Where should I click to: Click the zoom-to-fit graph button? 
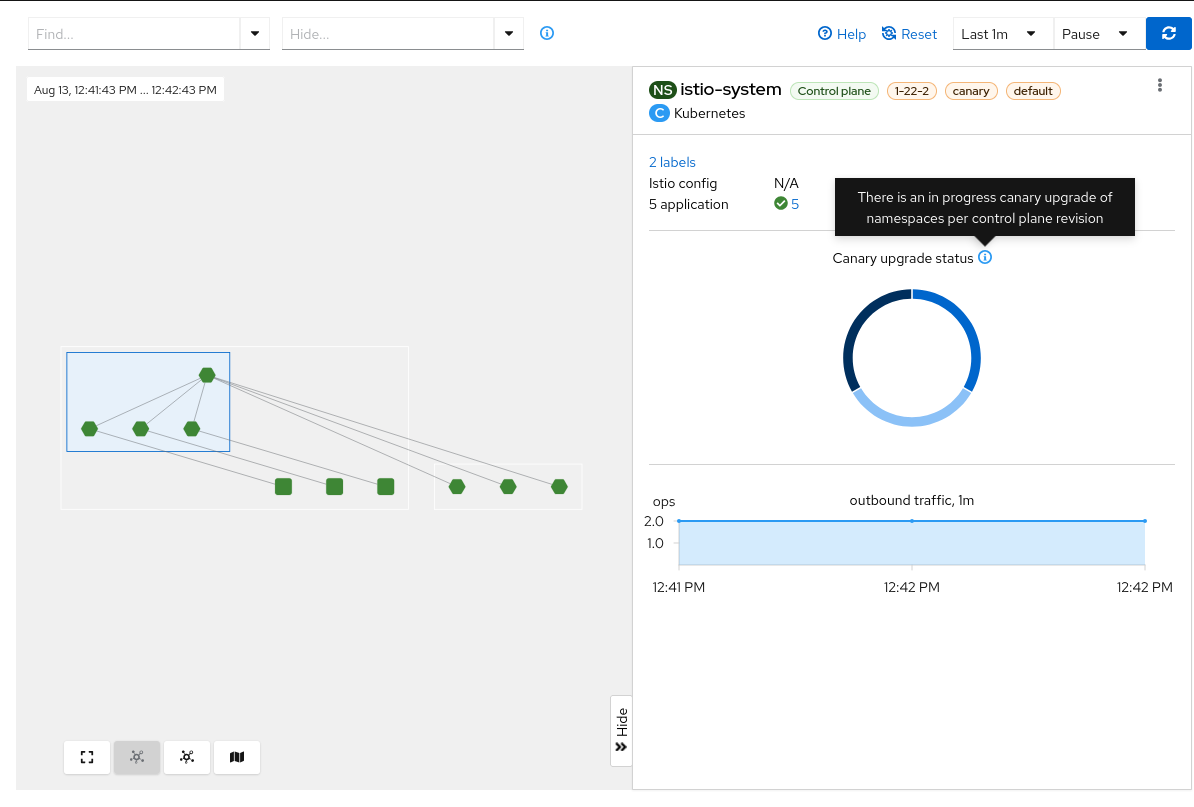click(x=87, y=757)
